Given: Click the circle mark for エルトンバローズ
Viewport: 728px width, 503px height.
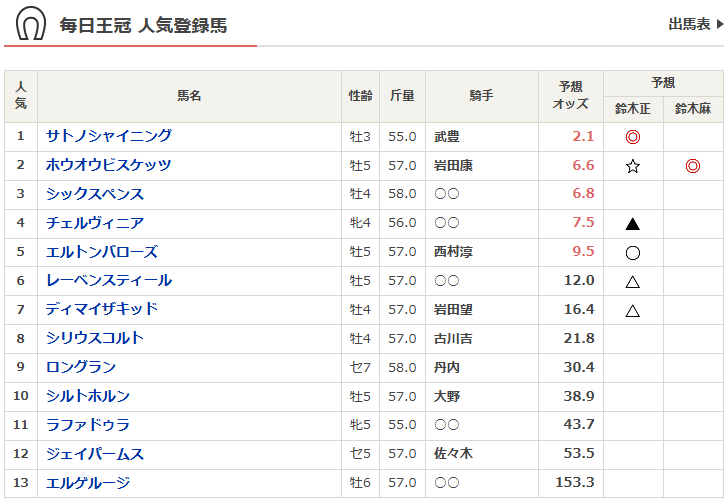Looking at the screenshot, I should pos(632,253).
